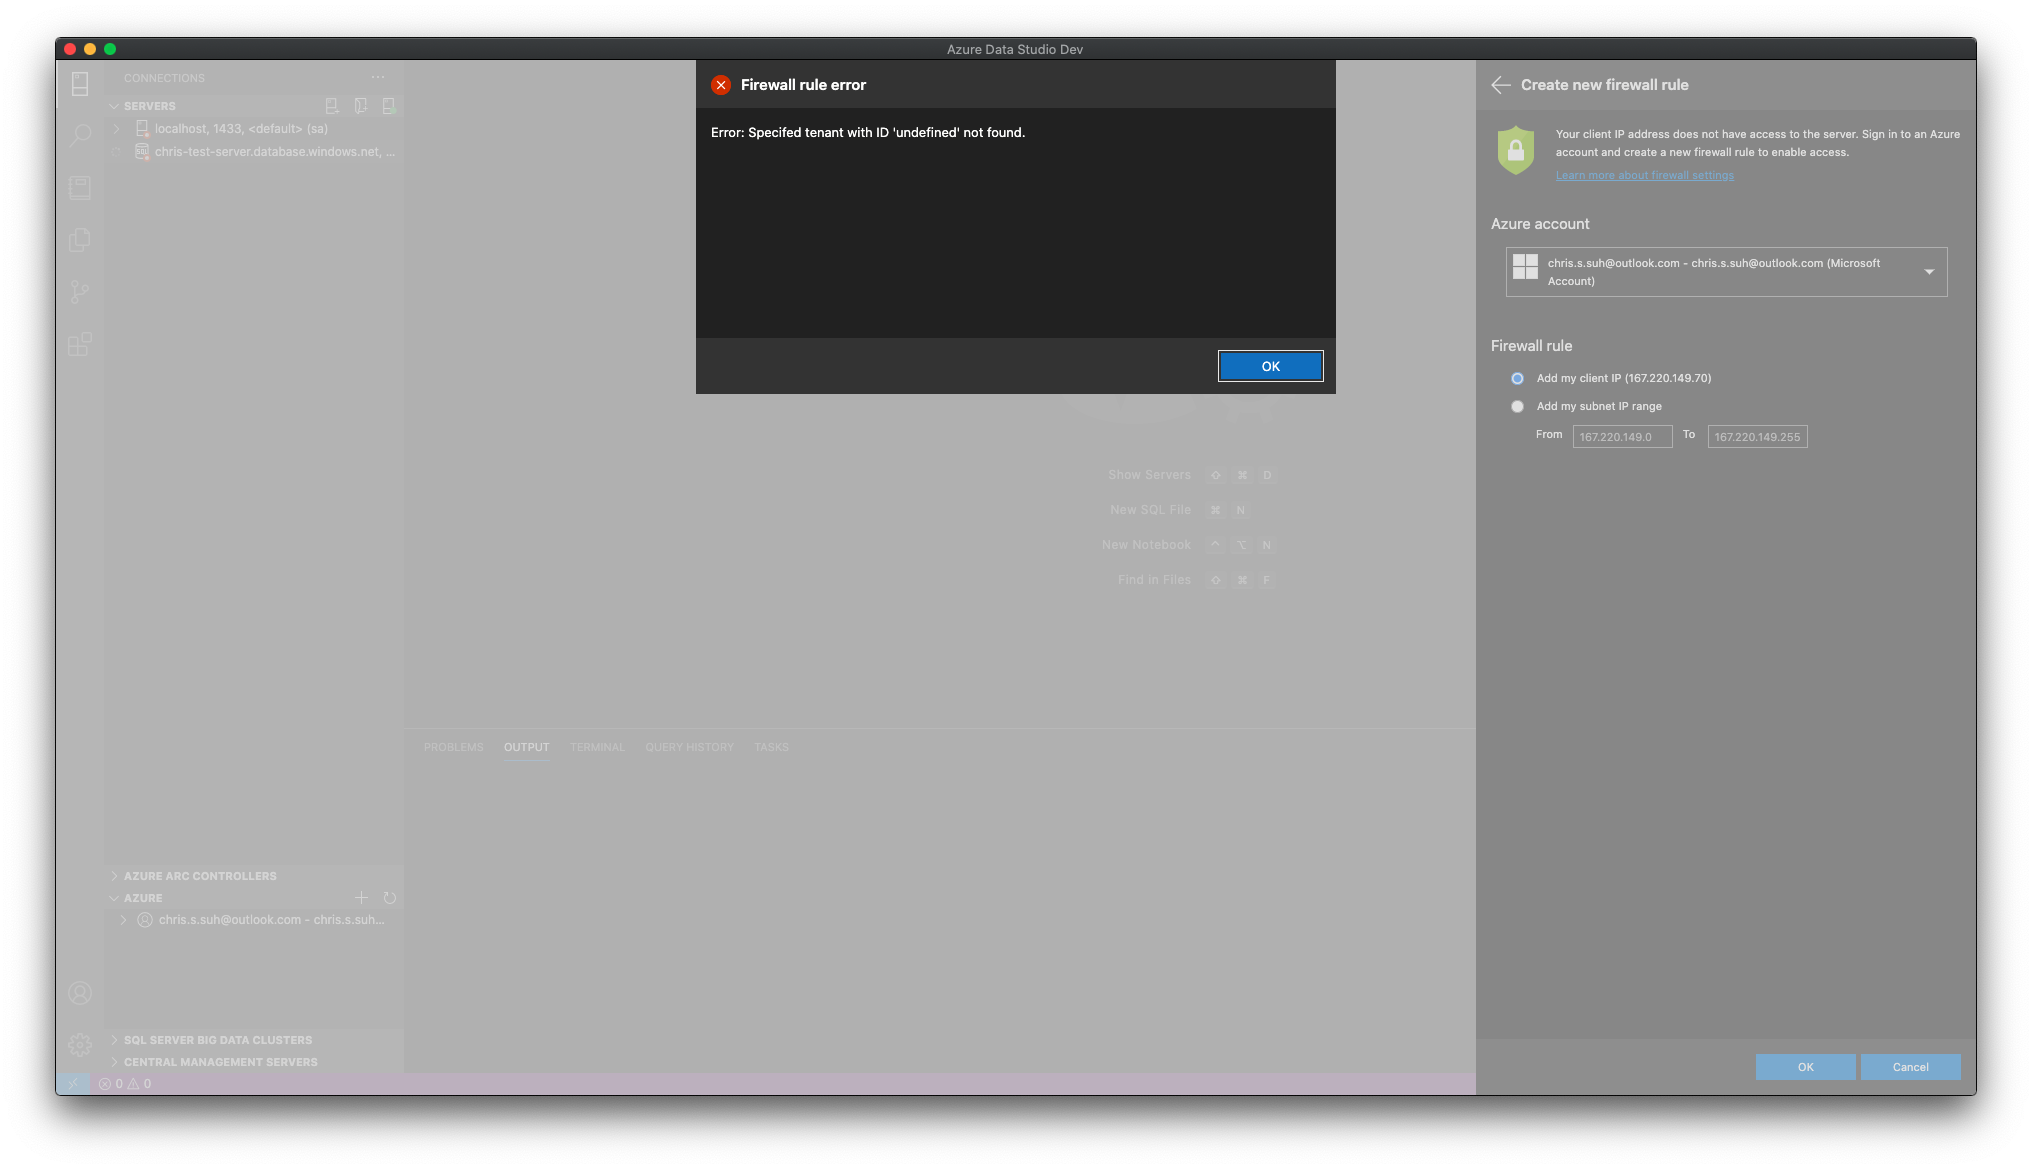This screenshot has height=1169, width=2032.
Task: Switch to the TERMINAL tab
Action: pos(597,747)
